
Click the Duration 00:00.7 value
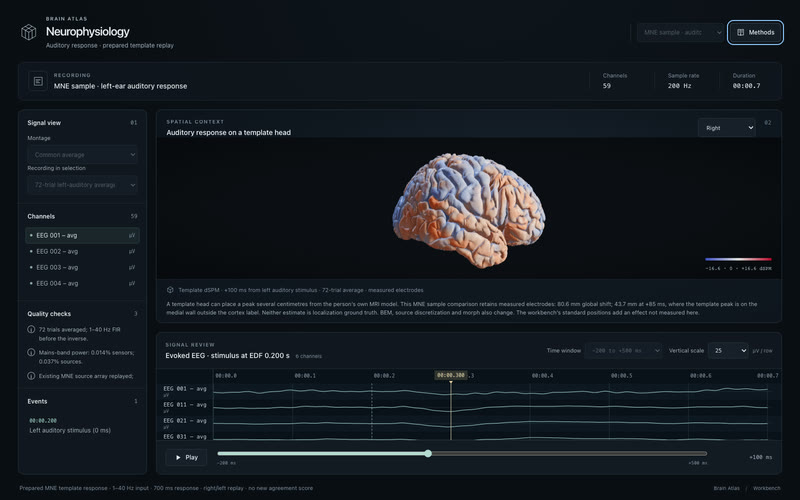[746, 86]
